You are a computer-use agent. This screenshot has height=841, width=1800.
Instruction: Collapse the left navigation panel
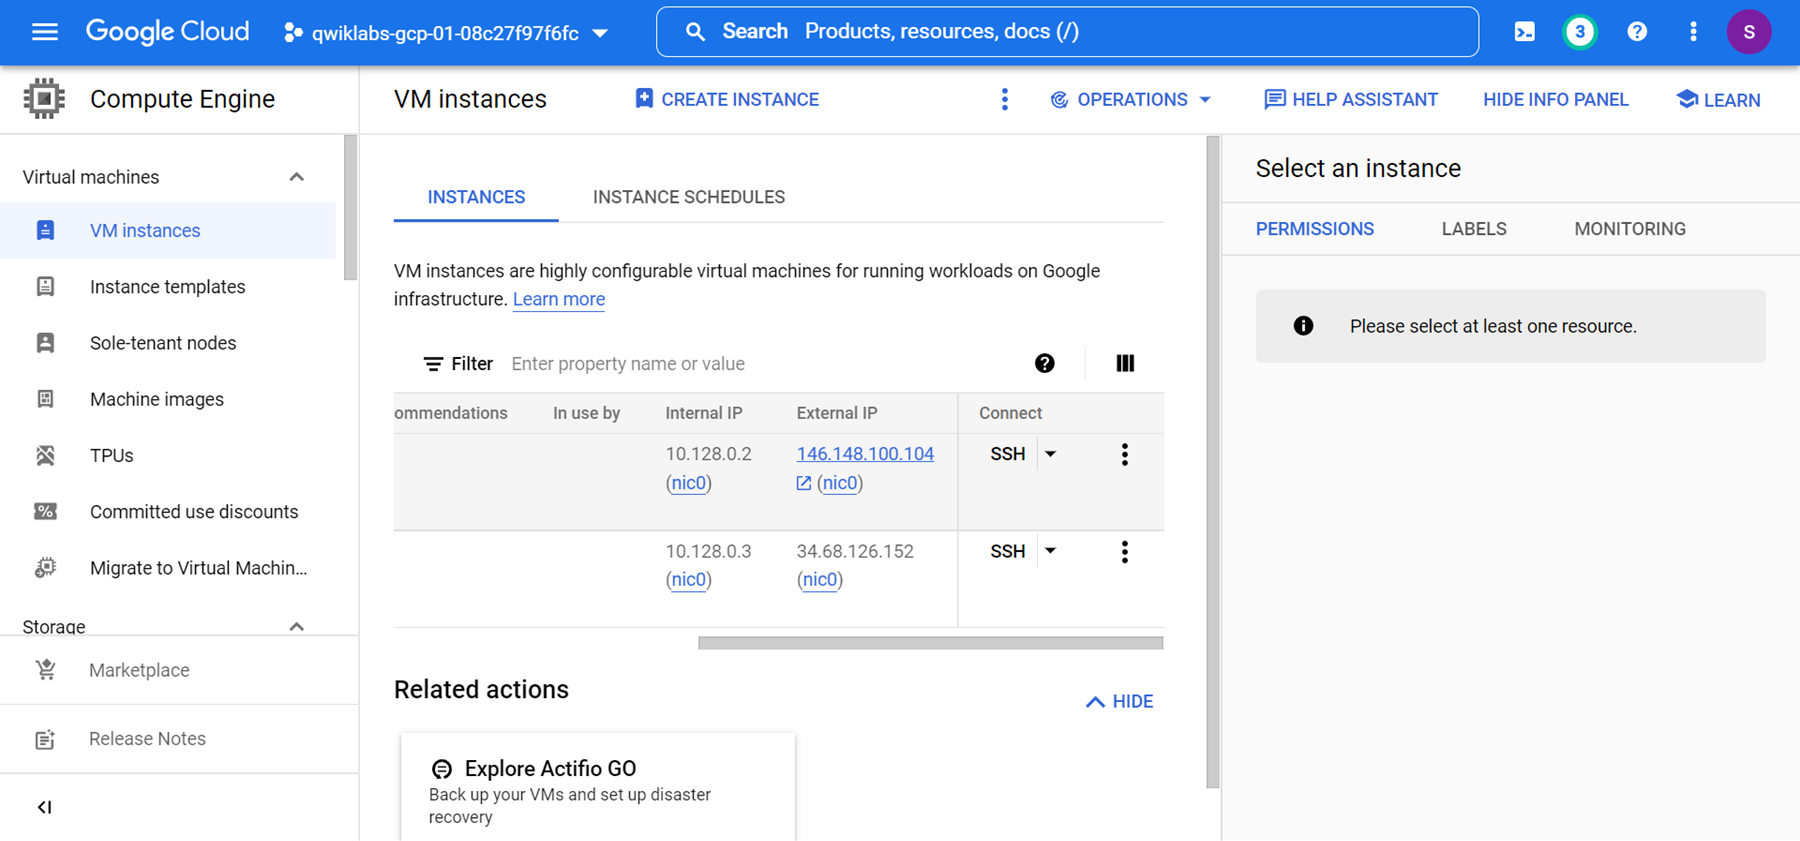coord(44,807)
